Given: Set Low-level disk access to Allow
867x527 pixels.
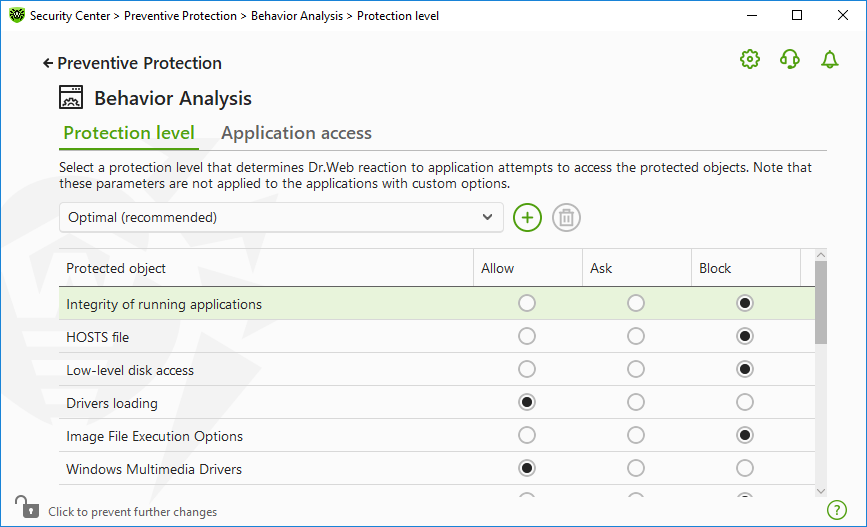Looking at the screenshot, I should click(526, 369).
